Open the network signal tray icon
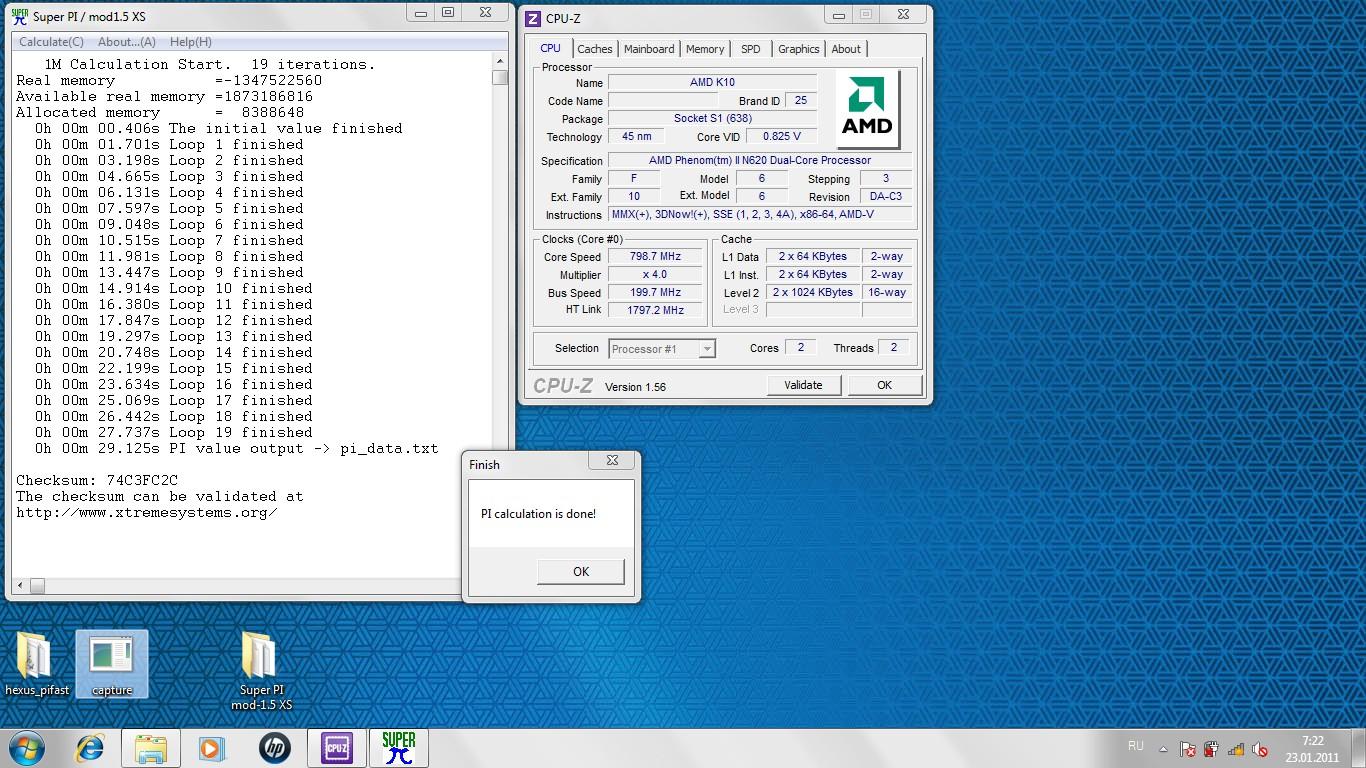 (1236, 749)
